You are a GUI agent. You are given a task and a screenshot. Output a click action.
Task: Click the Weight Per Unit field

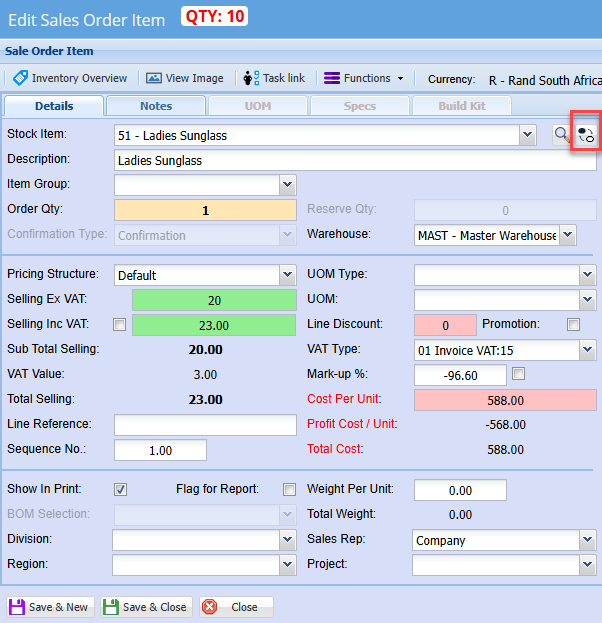pyautogui.click(x=460, y=490)
